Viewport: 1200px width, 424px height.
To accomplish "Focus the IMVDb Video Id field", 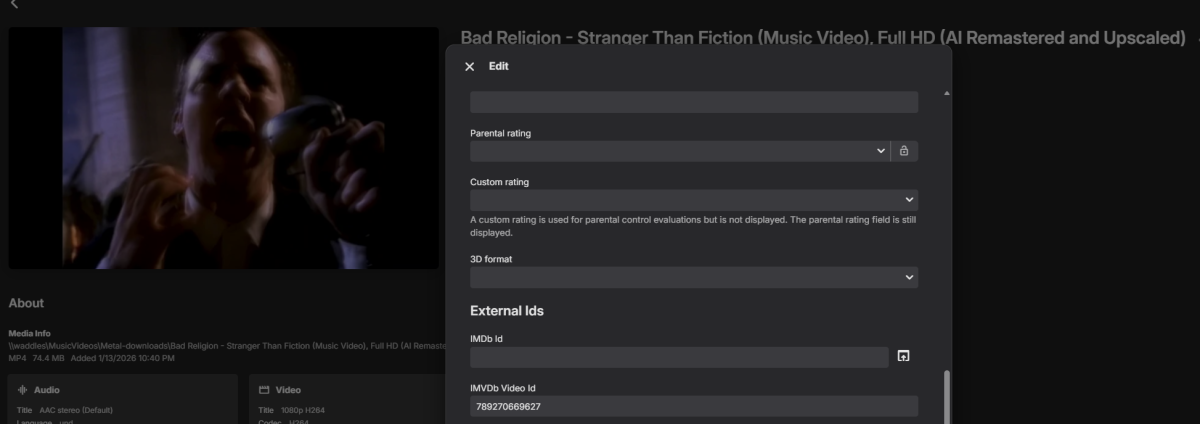I will pyautogui.click(x=694, y=406).
